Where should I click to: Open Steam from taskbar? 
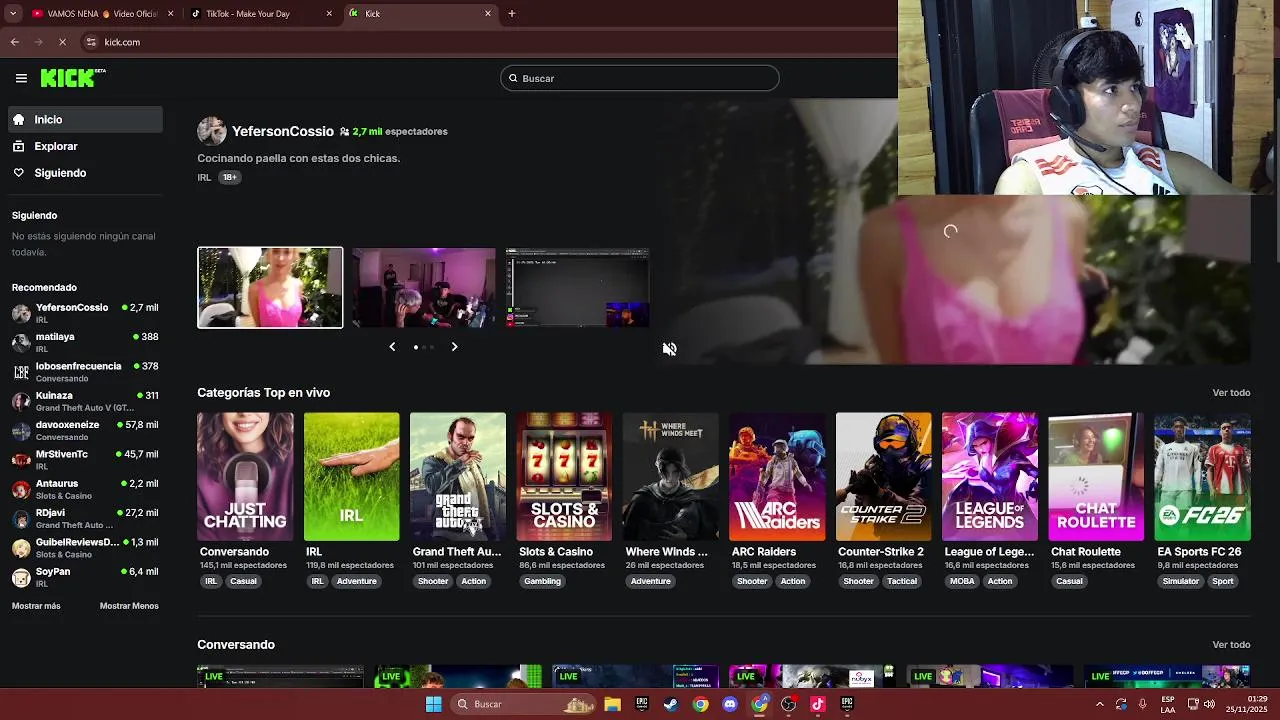[x=670, y=704]
